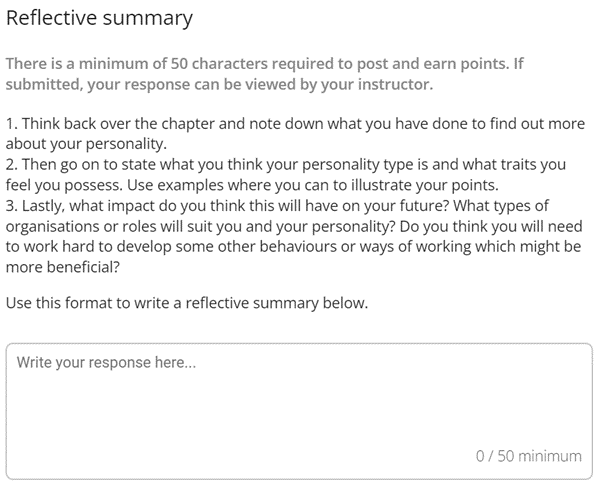
Task: Click into the 'Write your response here...' text box
Action: point(107,363)
